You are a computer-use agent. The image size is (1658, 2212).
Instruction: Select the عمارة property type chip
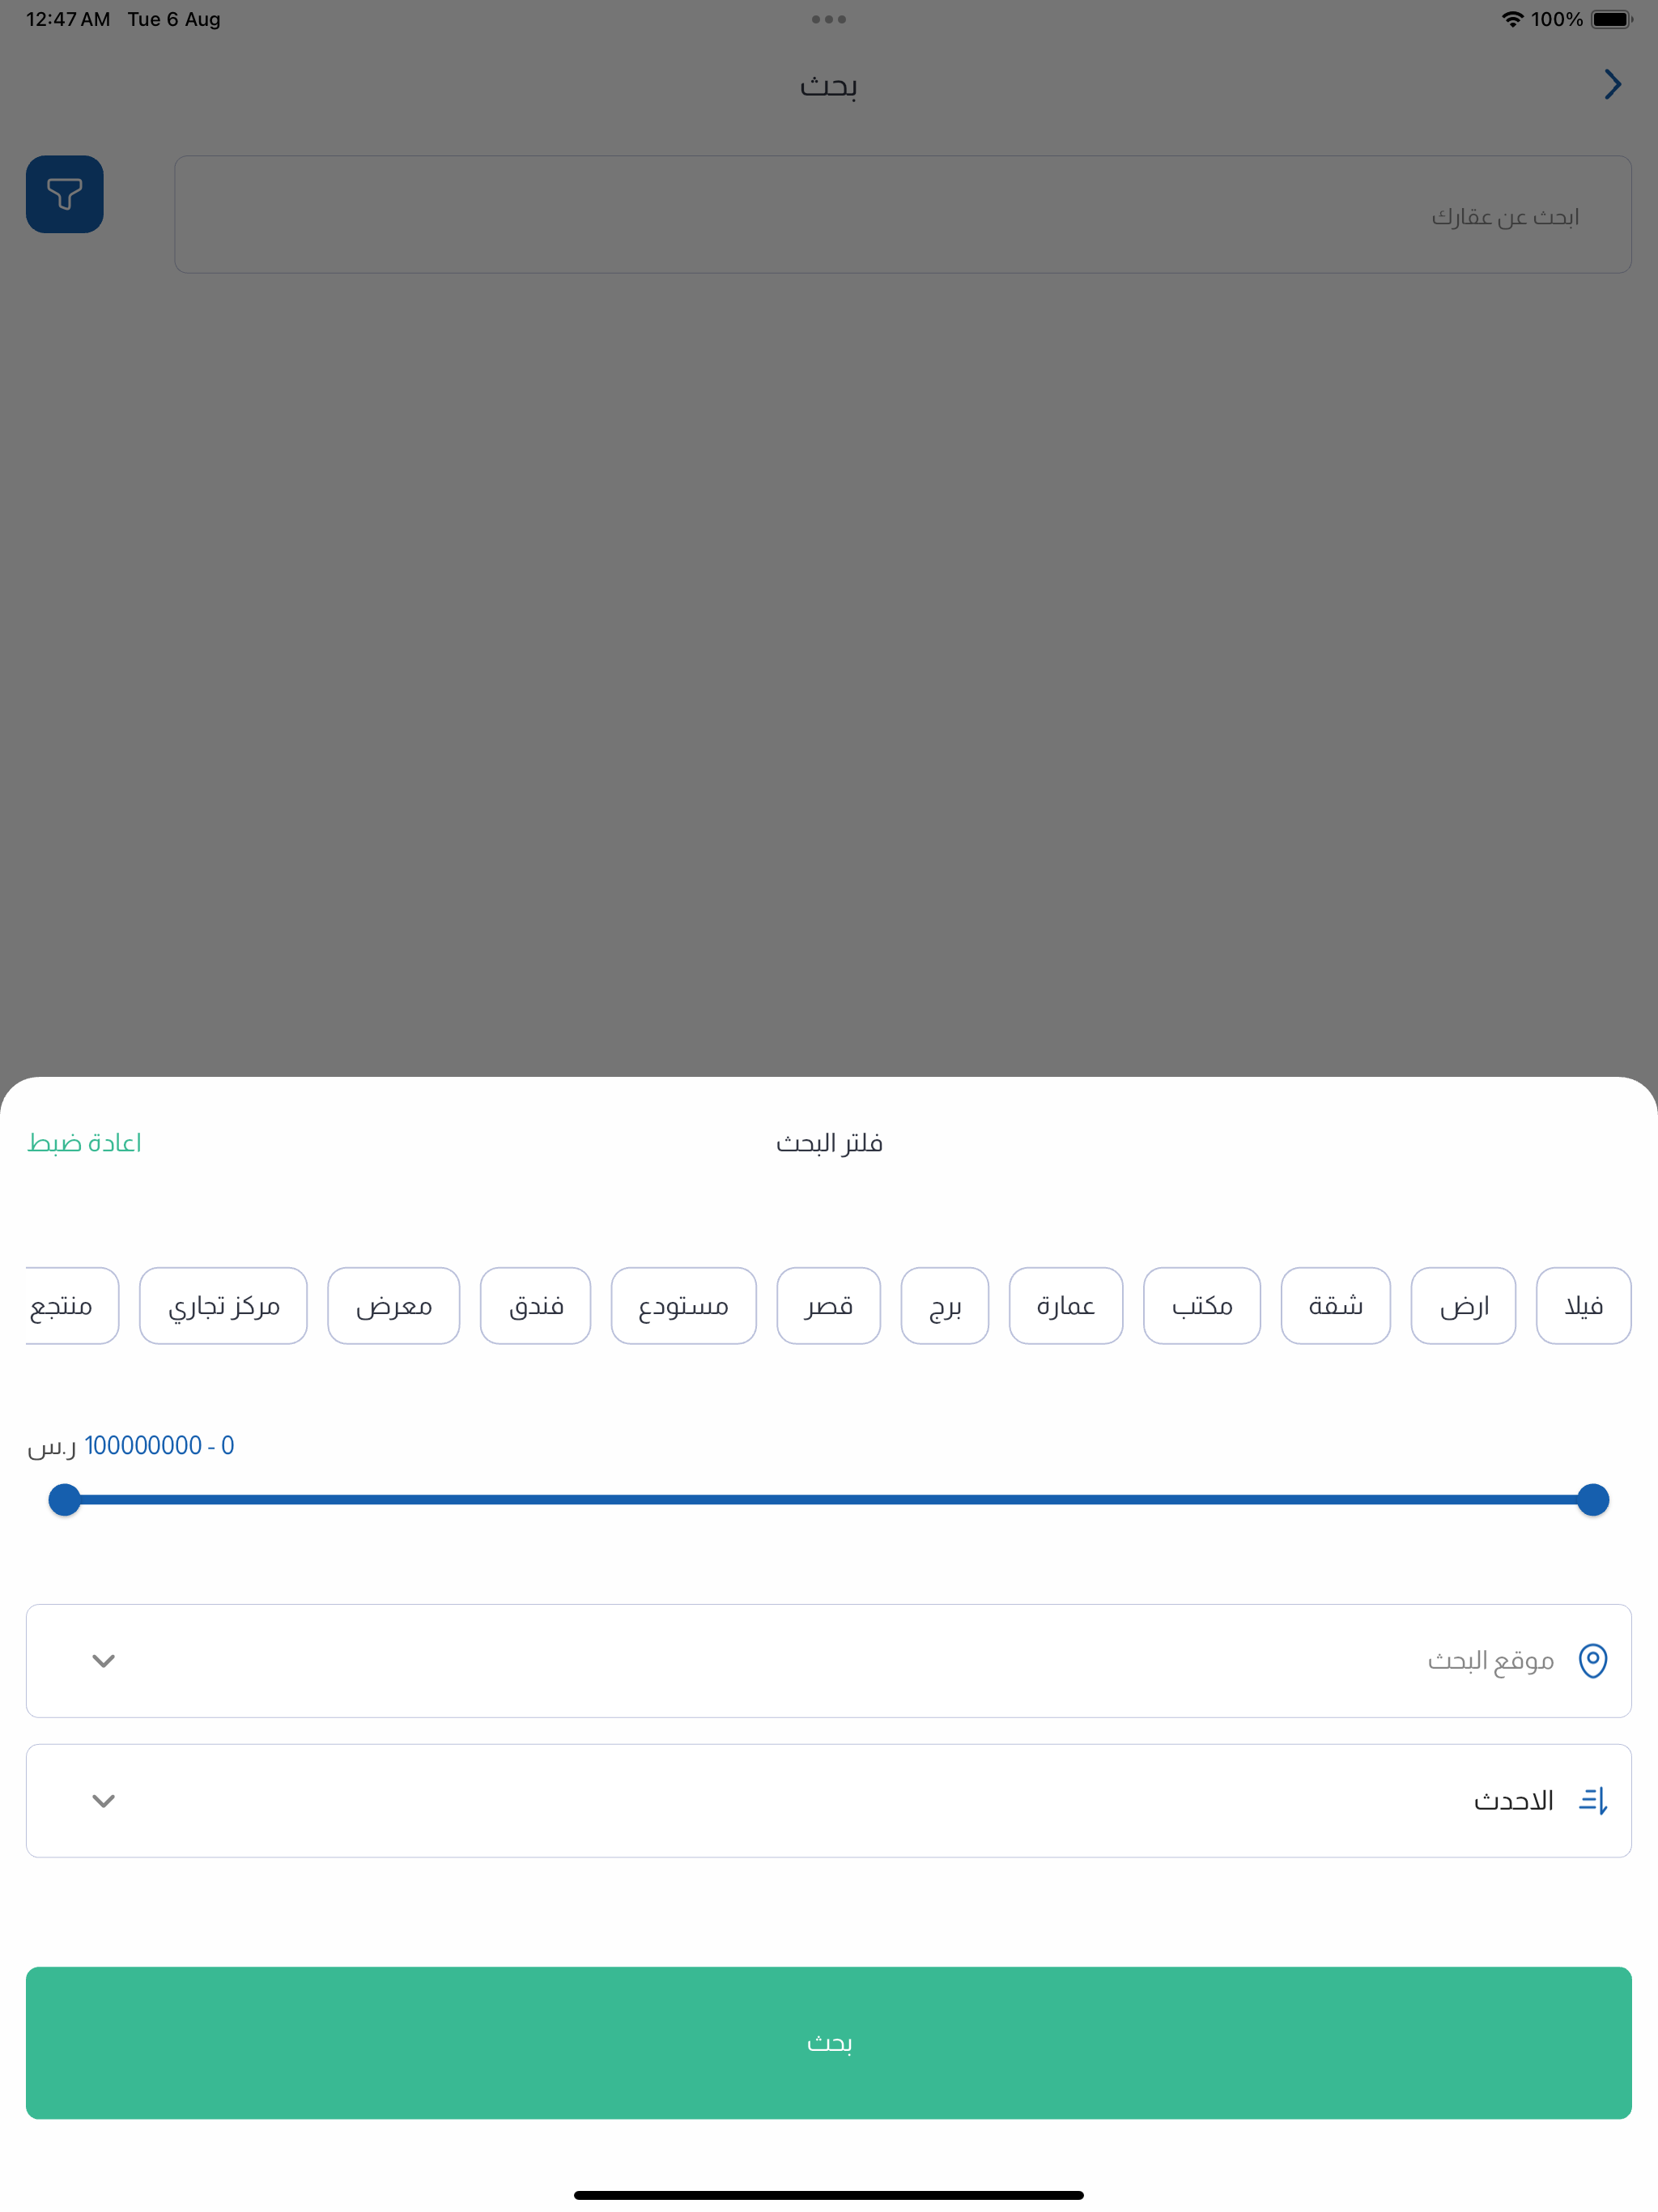coord(1066,1306)
